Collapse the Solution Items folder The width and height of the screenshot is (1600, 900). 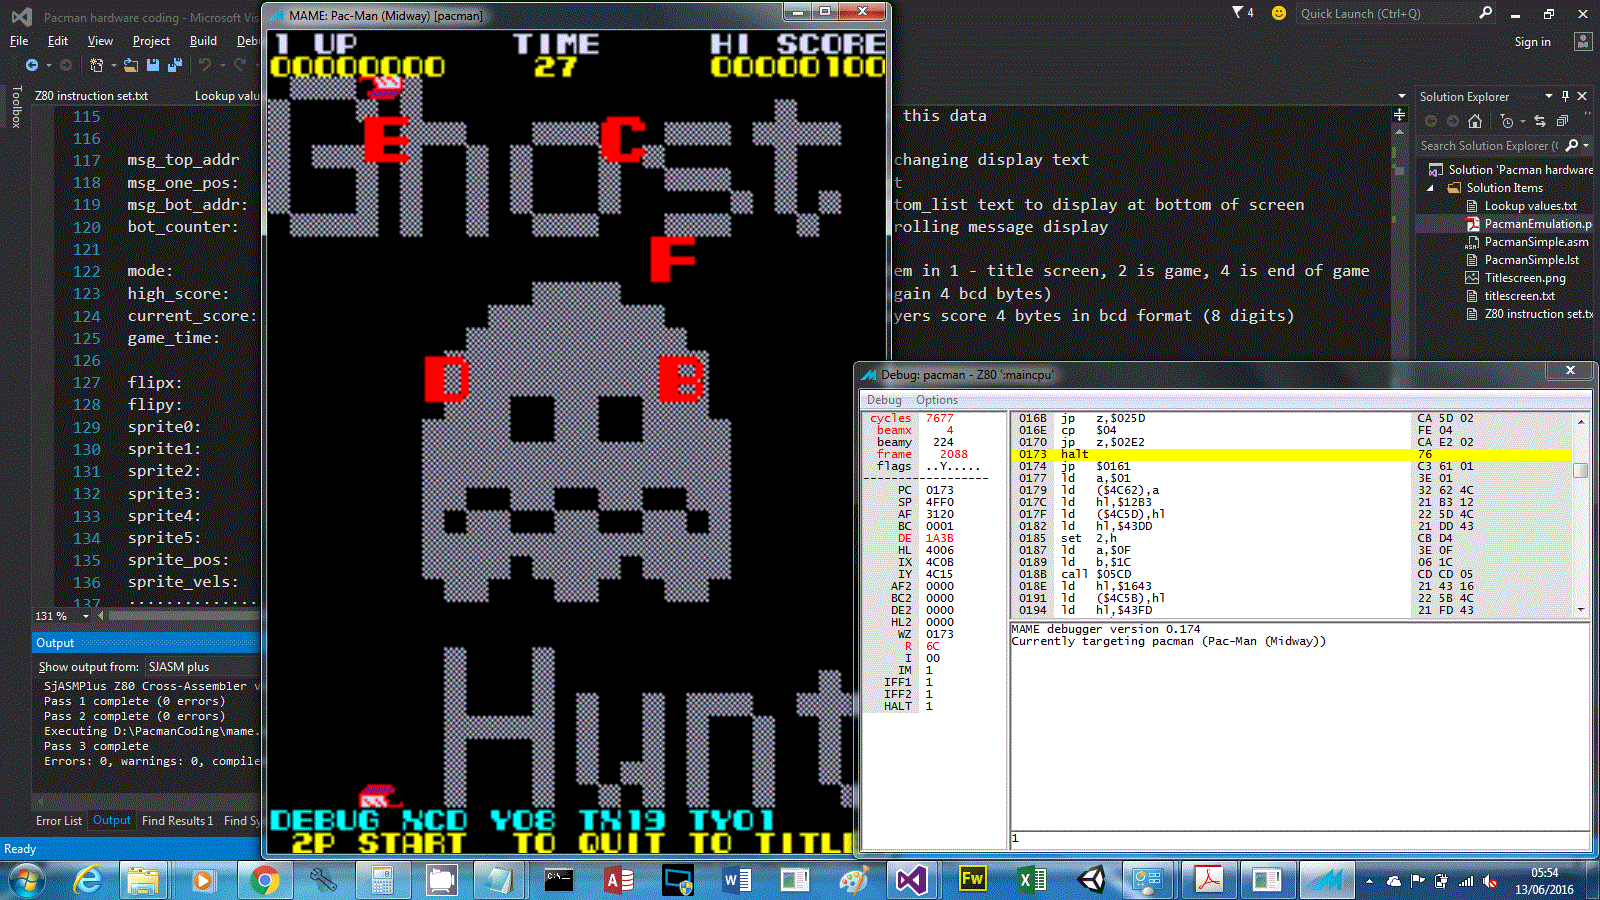1430,188
